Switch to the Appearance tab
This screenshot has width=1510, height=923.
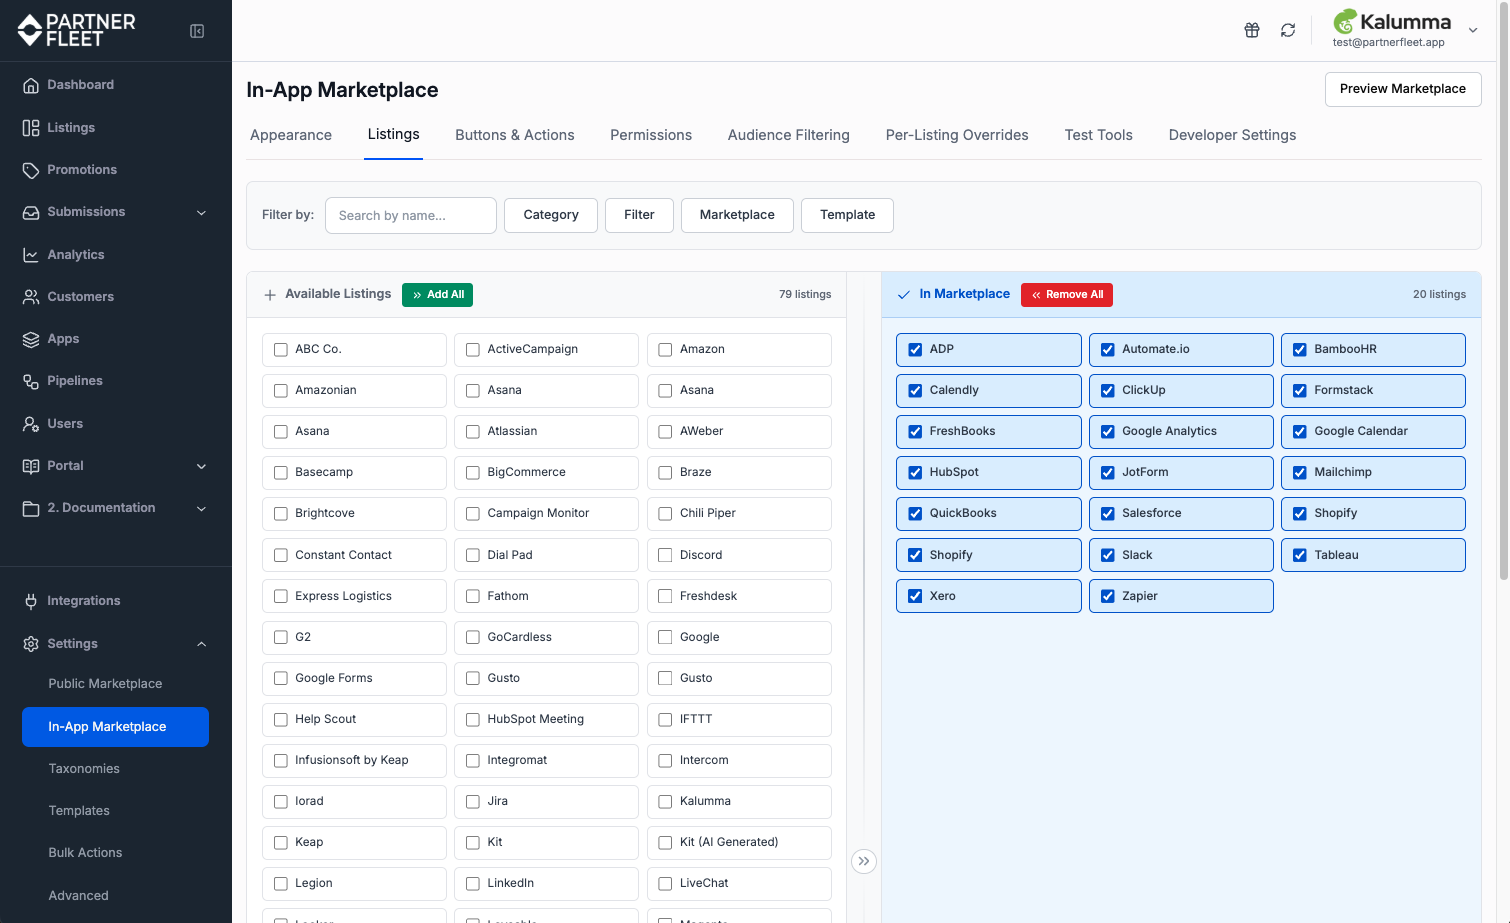click(291, 135)
